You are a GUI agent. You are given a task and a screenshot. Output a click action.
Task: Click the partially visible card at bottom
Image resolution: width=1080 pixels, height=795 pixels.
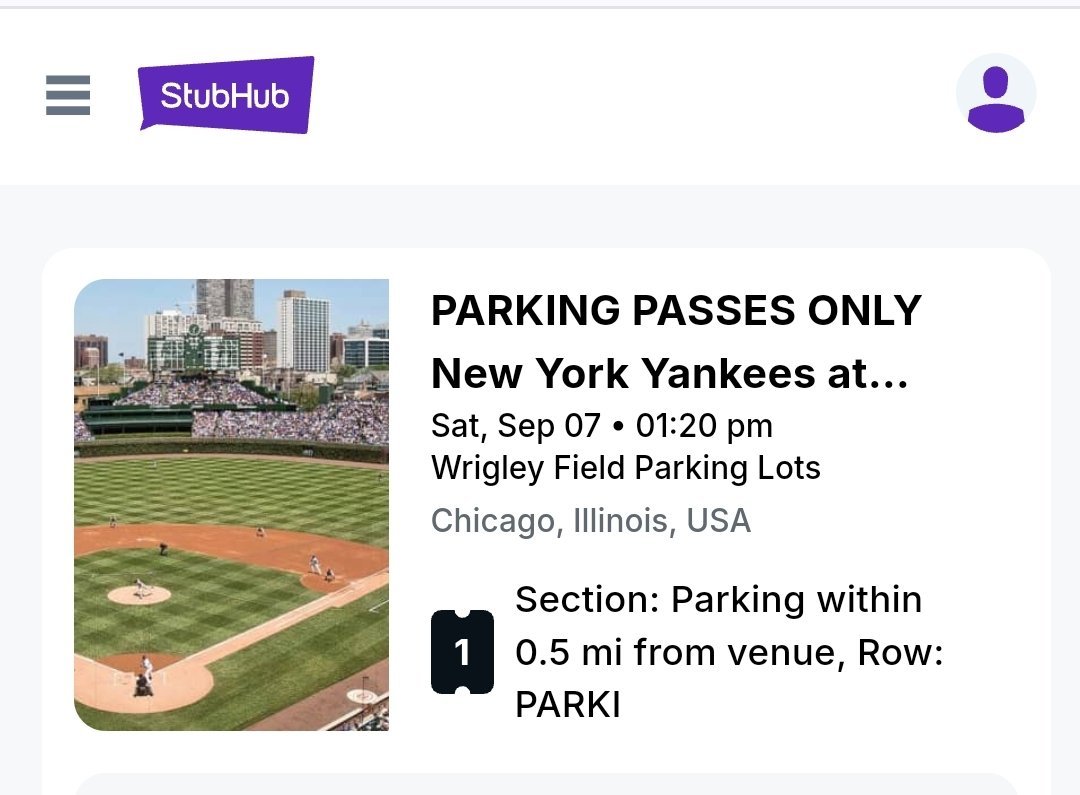click(x=545, y=783)
